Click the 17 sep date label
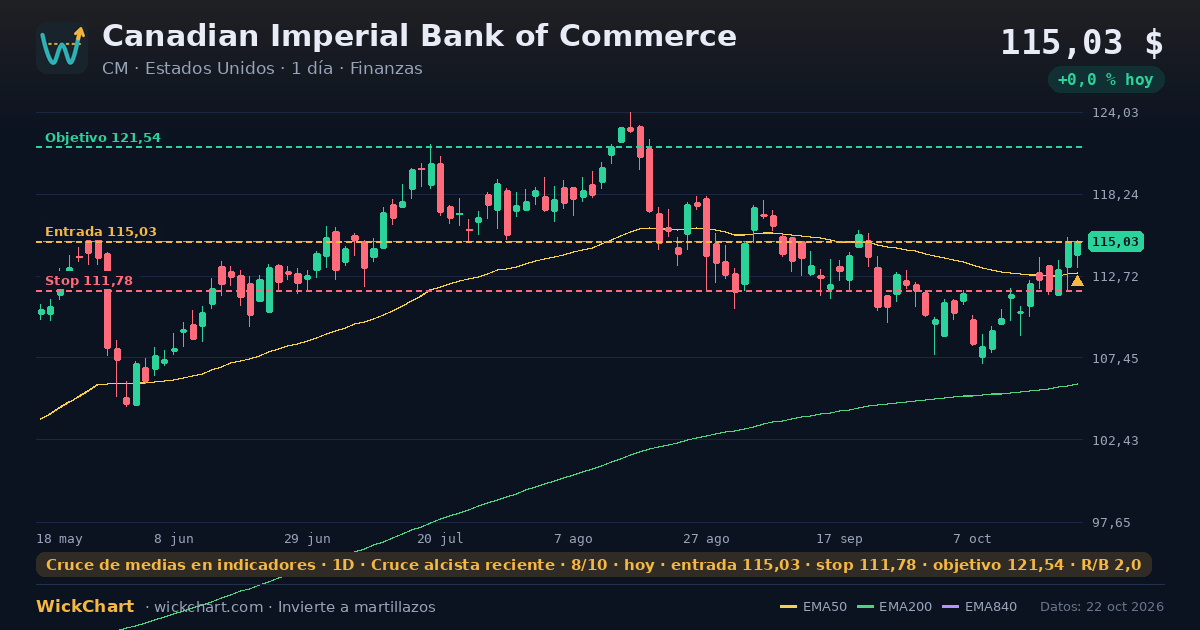The image size is (1200, 630). 839,539
